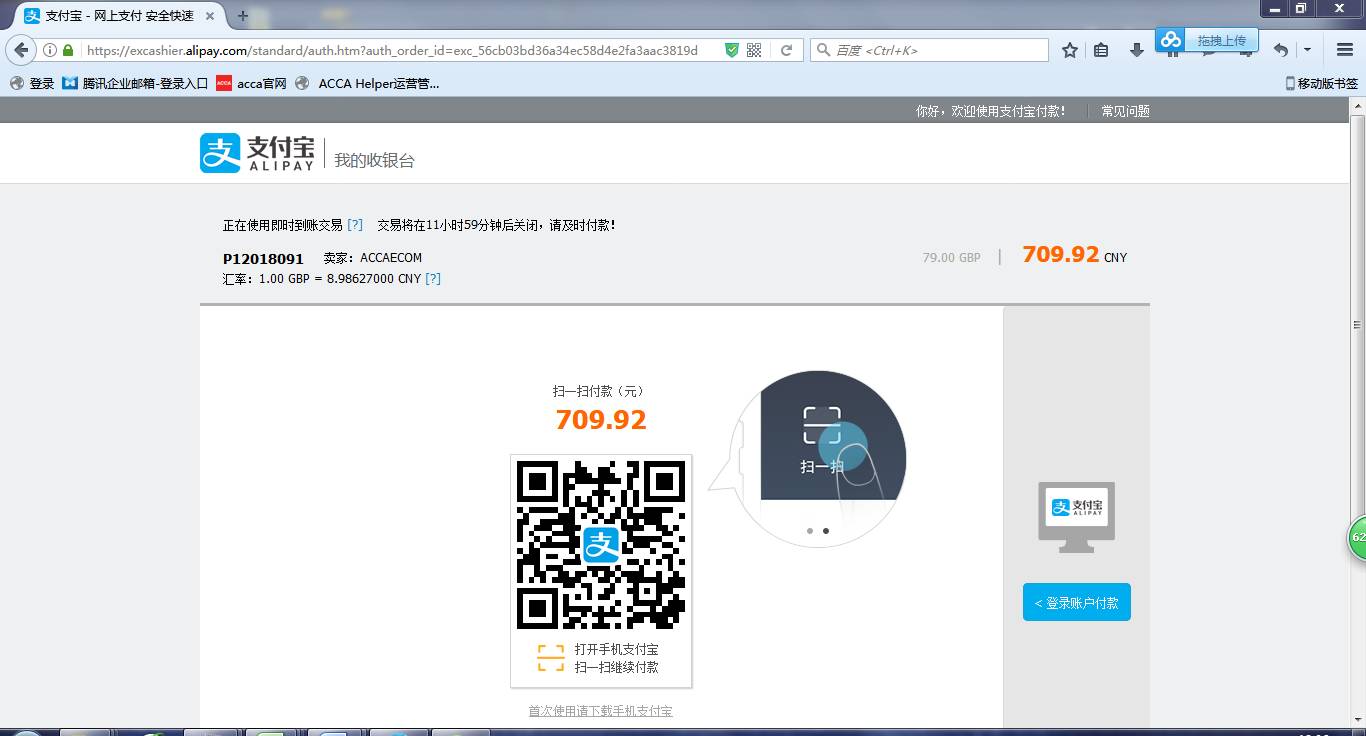Viewport: 1366px width, 736px height.
Task: Open a new tab with the plus button
Action: pos(242,16)
